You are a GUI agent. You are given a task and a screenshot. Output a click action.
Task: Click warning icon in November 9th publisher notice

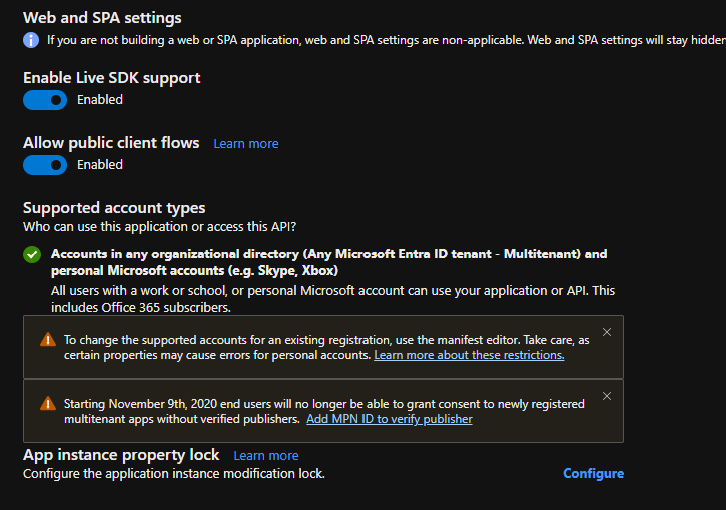tap(48, 403)
